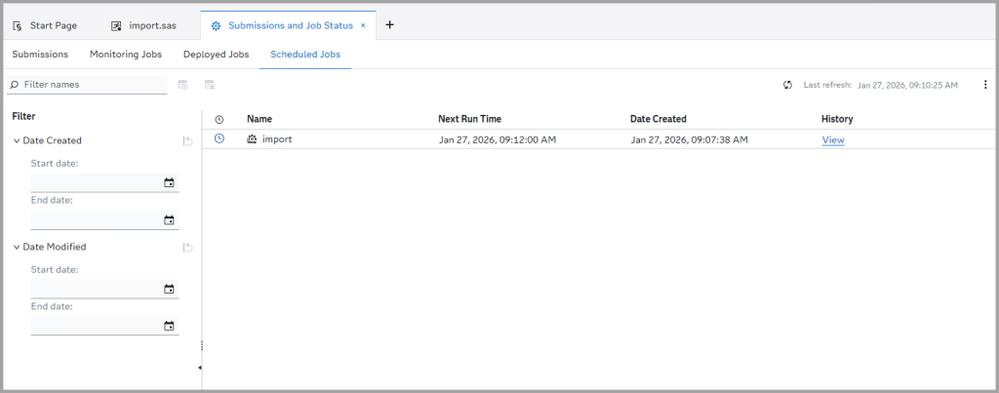Open the more options vertical dots menu
The height and width of the screenshot is (393, 999).
tap(985, 85)
